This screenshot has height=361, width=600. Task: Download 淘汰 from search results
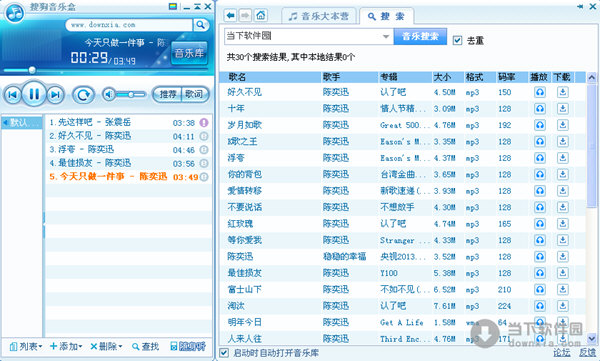562,306
